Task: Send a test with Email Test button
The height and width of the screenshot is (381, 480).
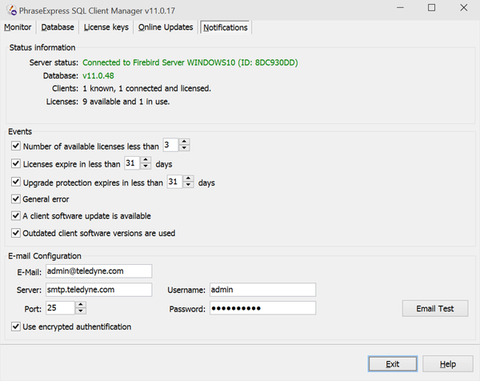Action: click(x=435, y=309)
